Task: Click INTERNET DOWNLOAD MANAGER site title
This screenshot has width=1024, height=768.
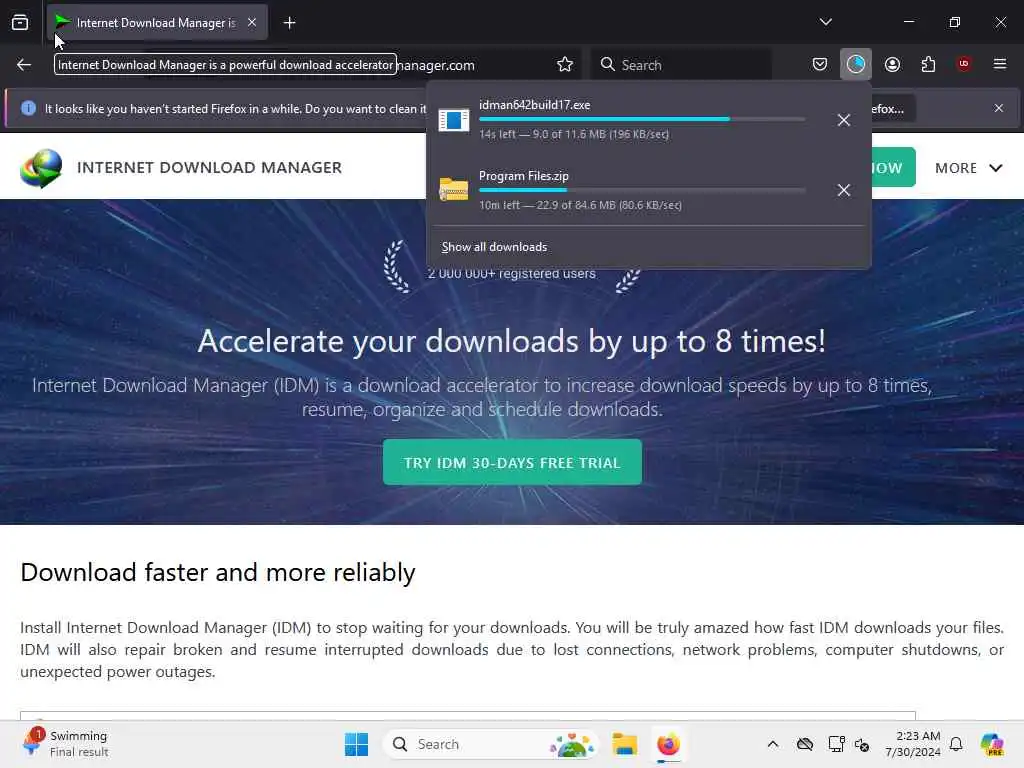Action: (x=209, y=168)
